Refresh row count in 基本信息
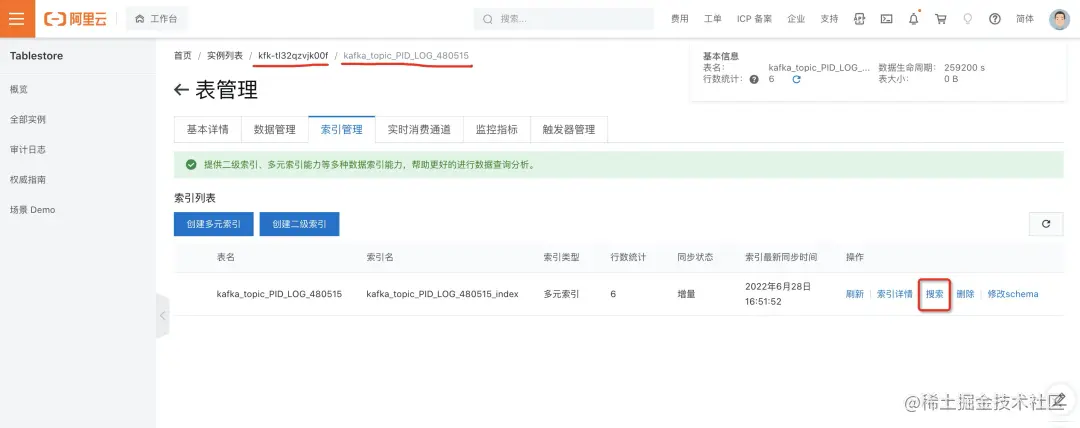1080x428 pixels. (796, 79)
